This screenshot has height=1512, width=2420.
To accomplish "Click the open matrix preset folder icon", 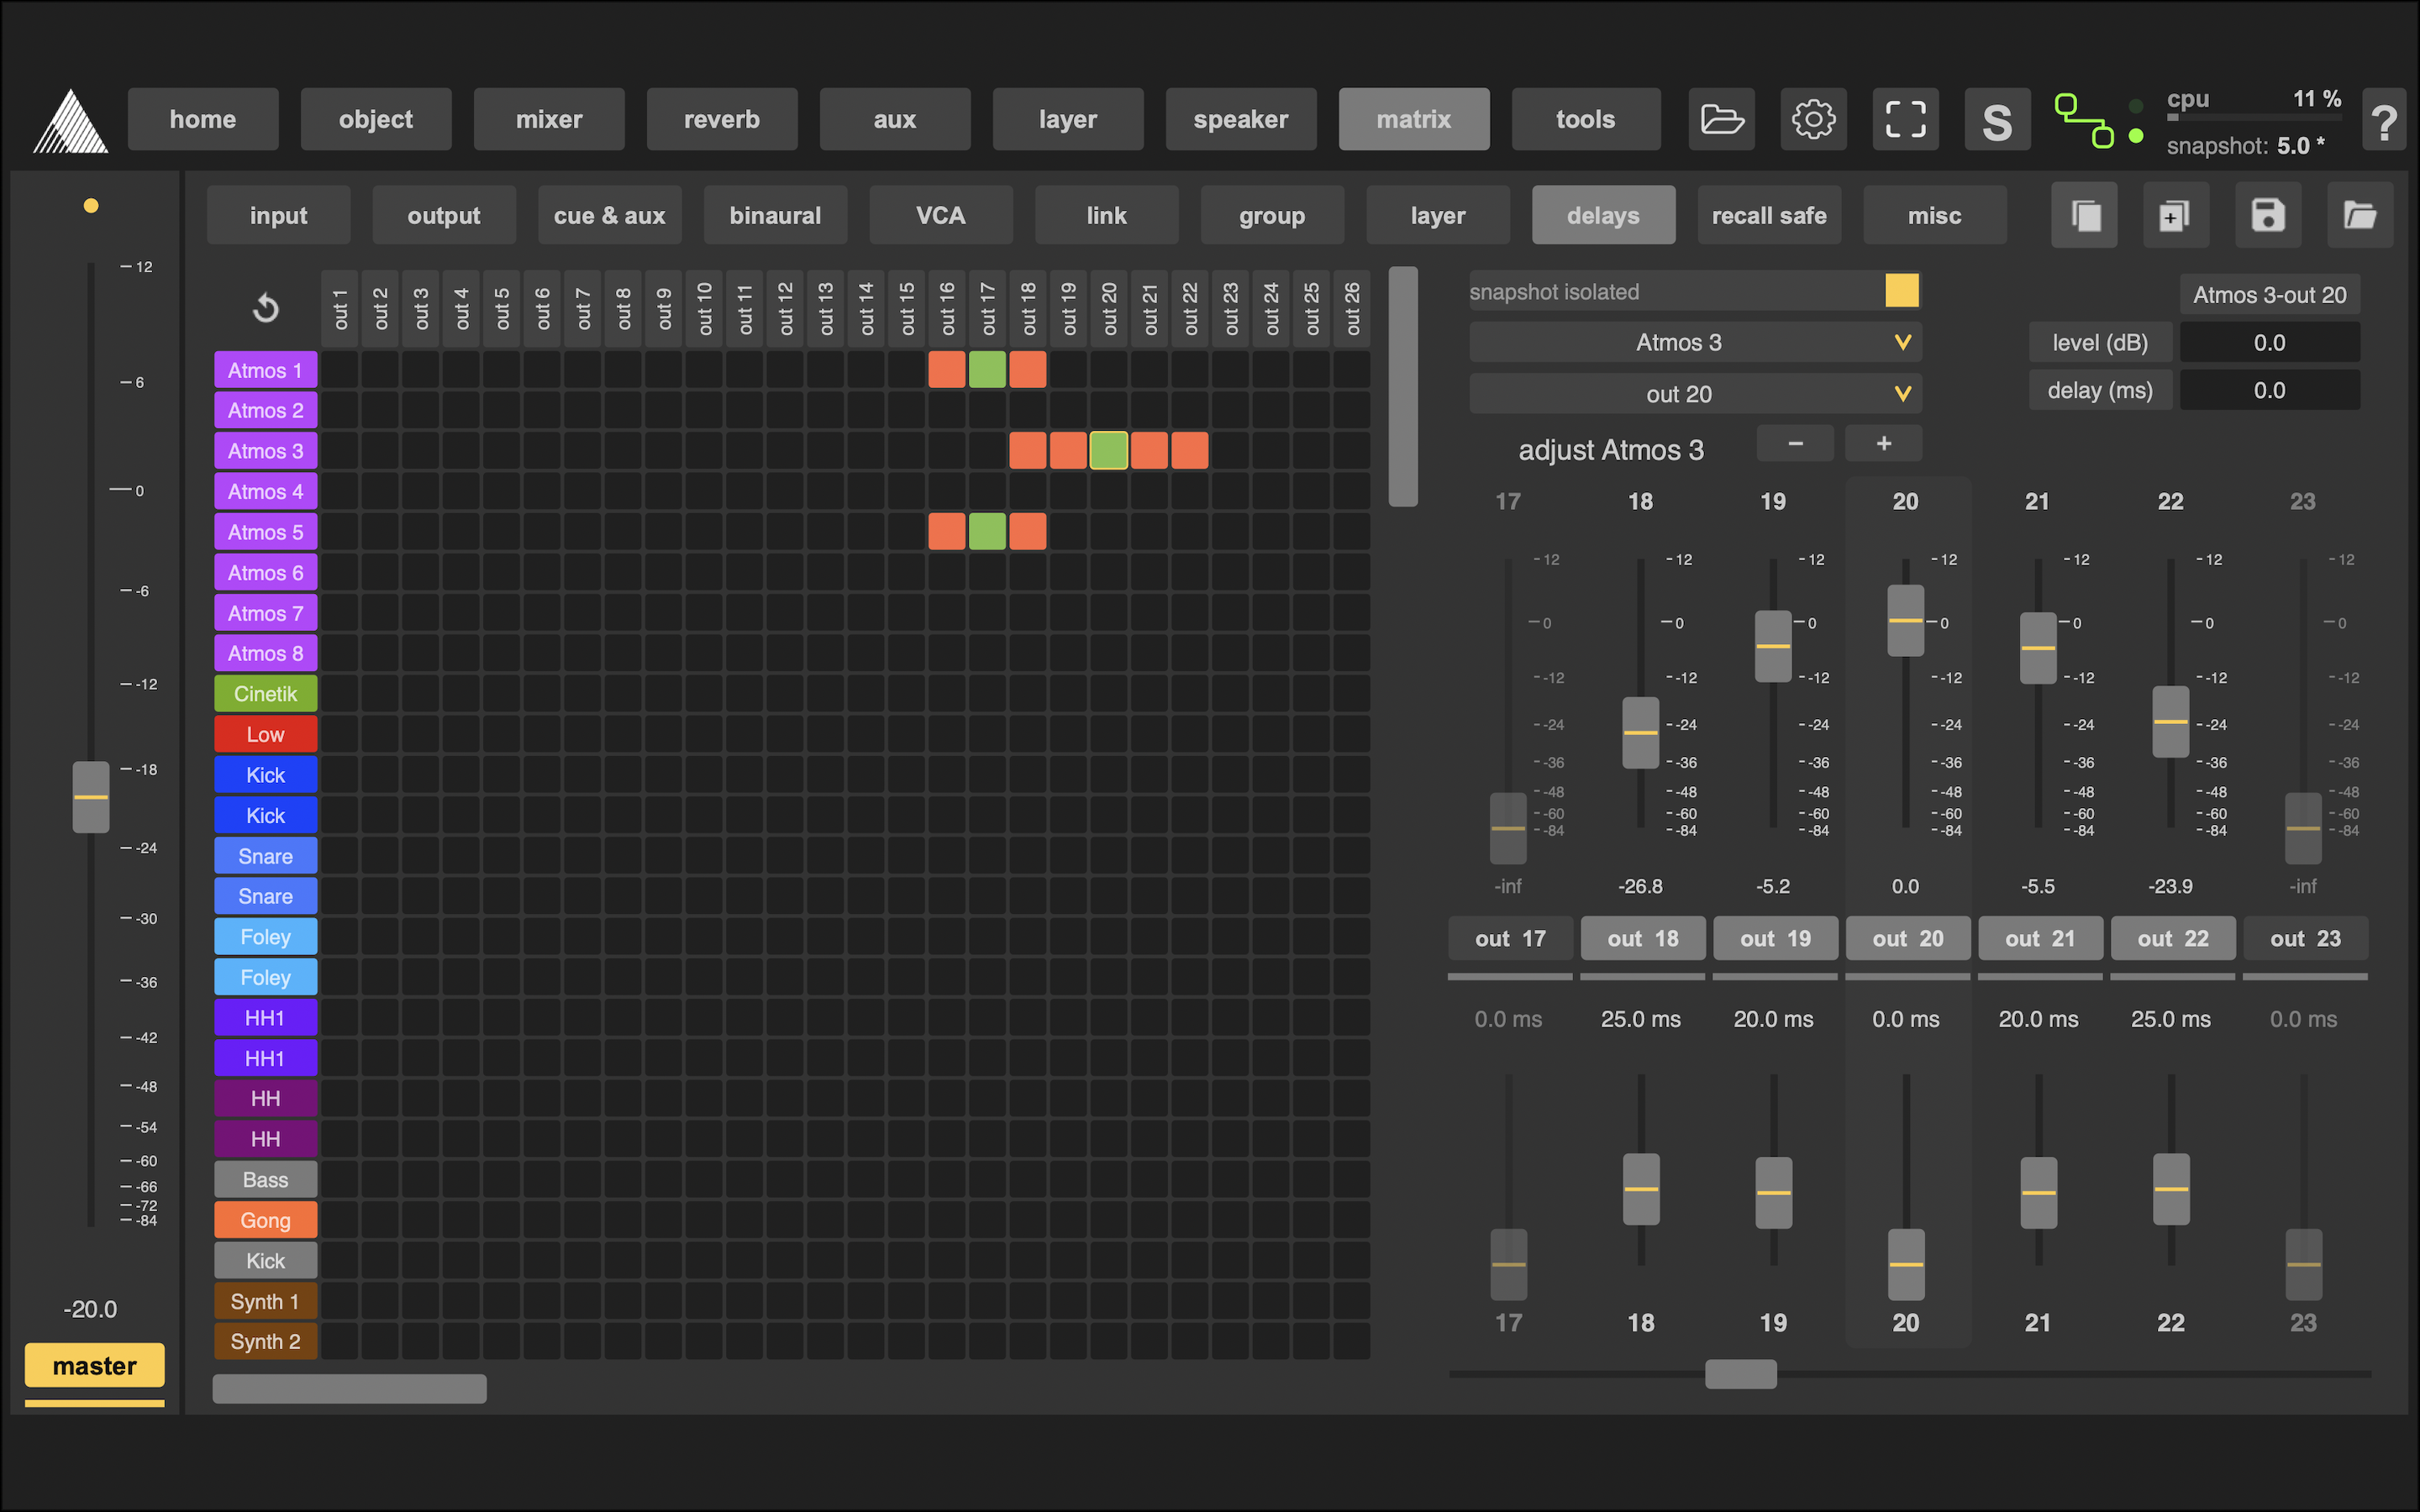I will click(2360, 215).
